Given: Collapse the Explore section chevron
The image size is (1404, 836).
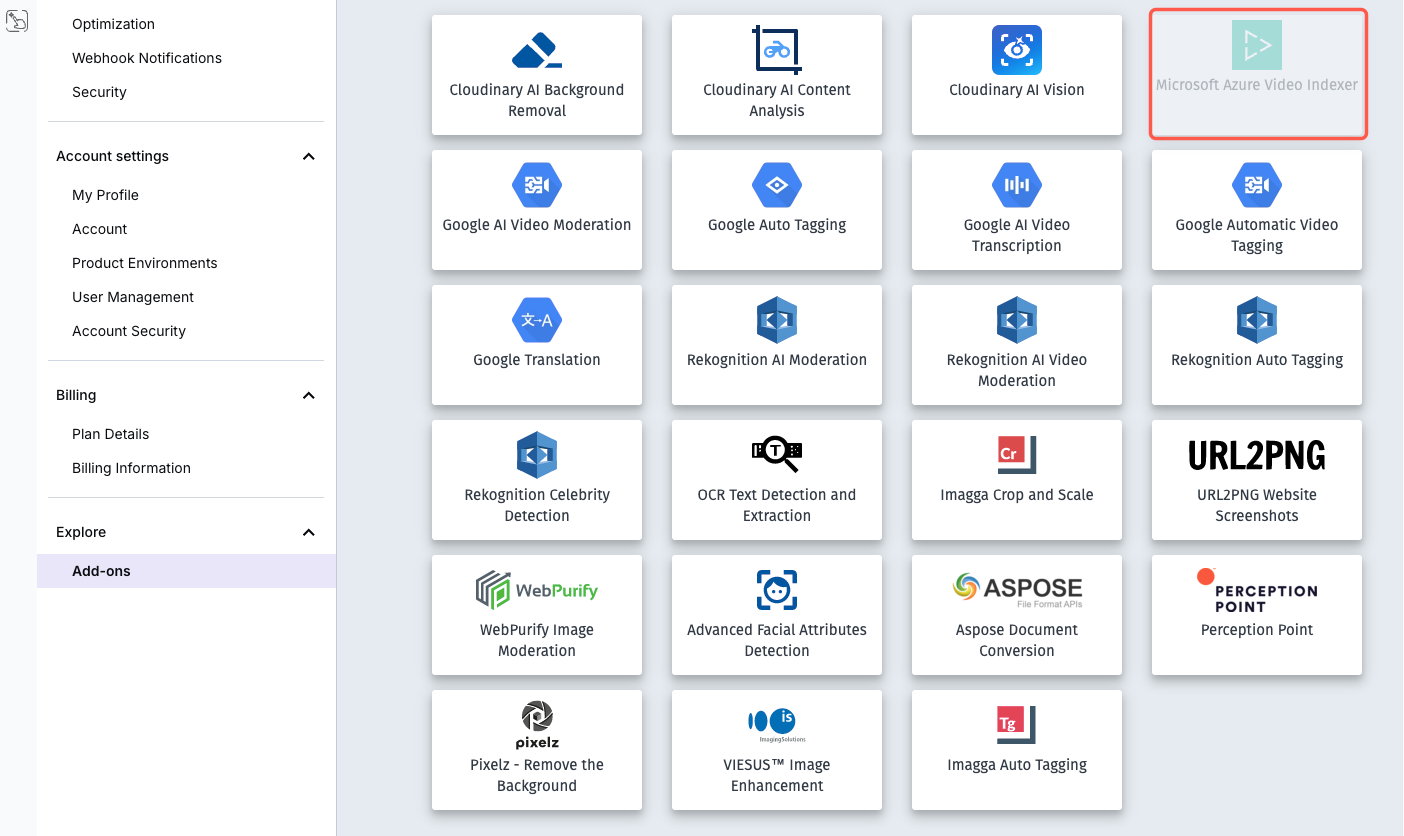Looking at the screenshot, I should (309, 532).
